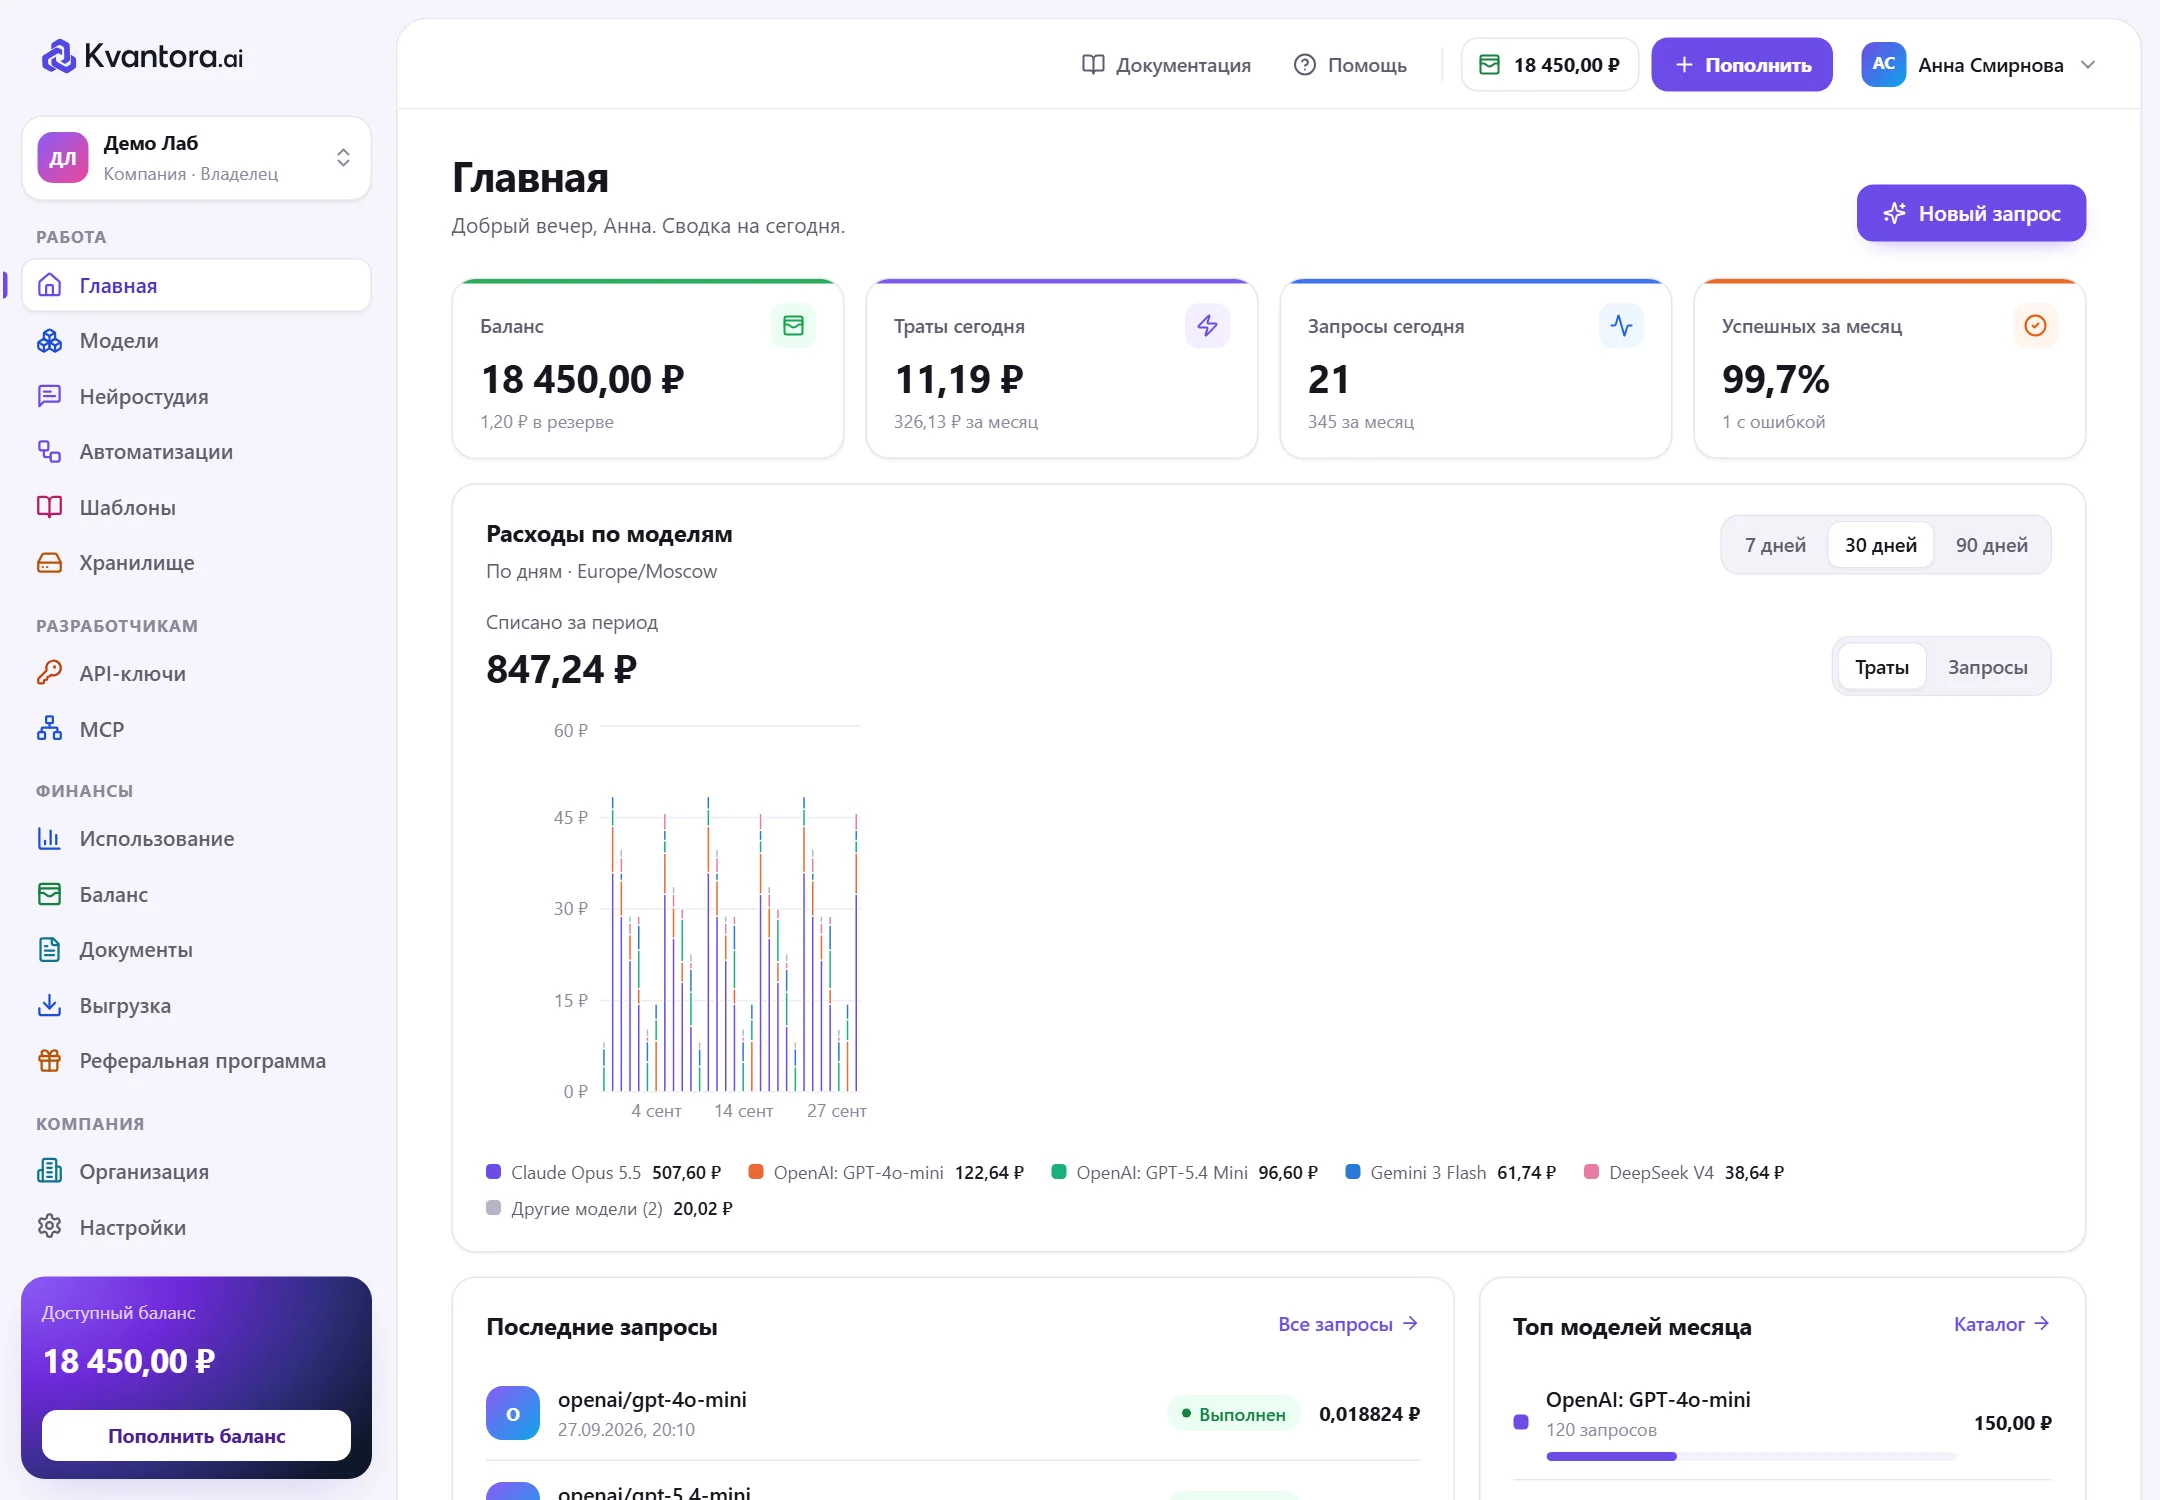Open Выгрузка via its download icon

tap(49, 1005)
